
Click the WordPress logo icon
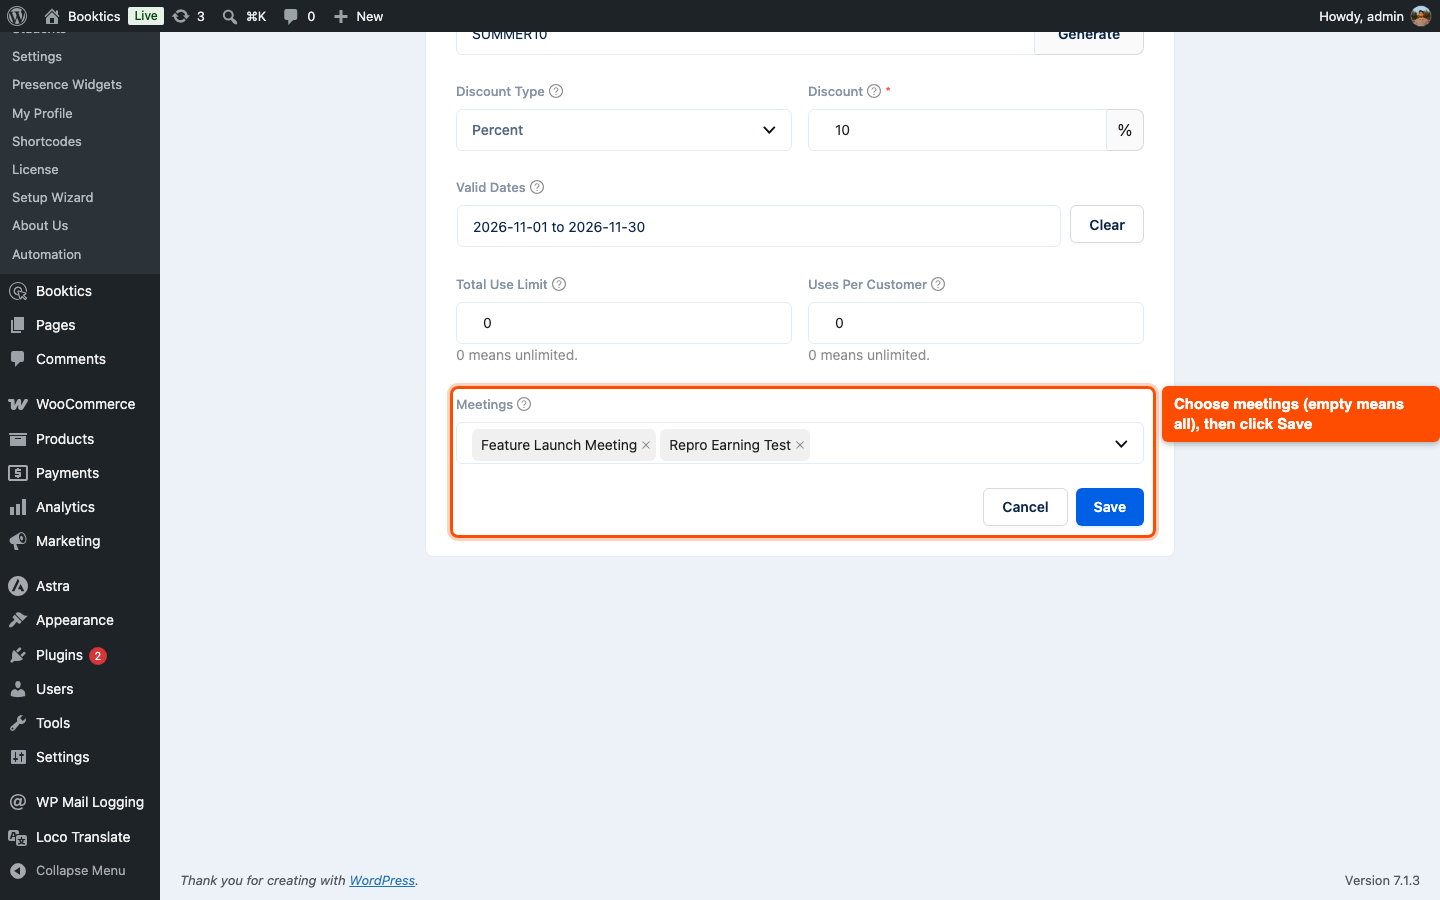[x=16, y=16]
